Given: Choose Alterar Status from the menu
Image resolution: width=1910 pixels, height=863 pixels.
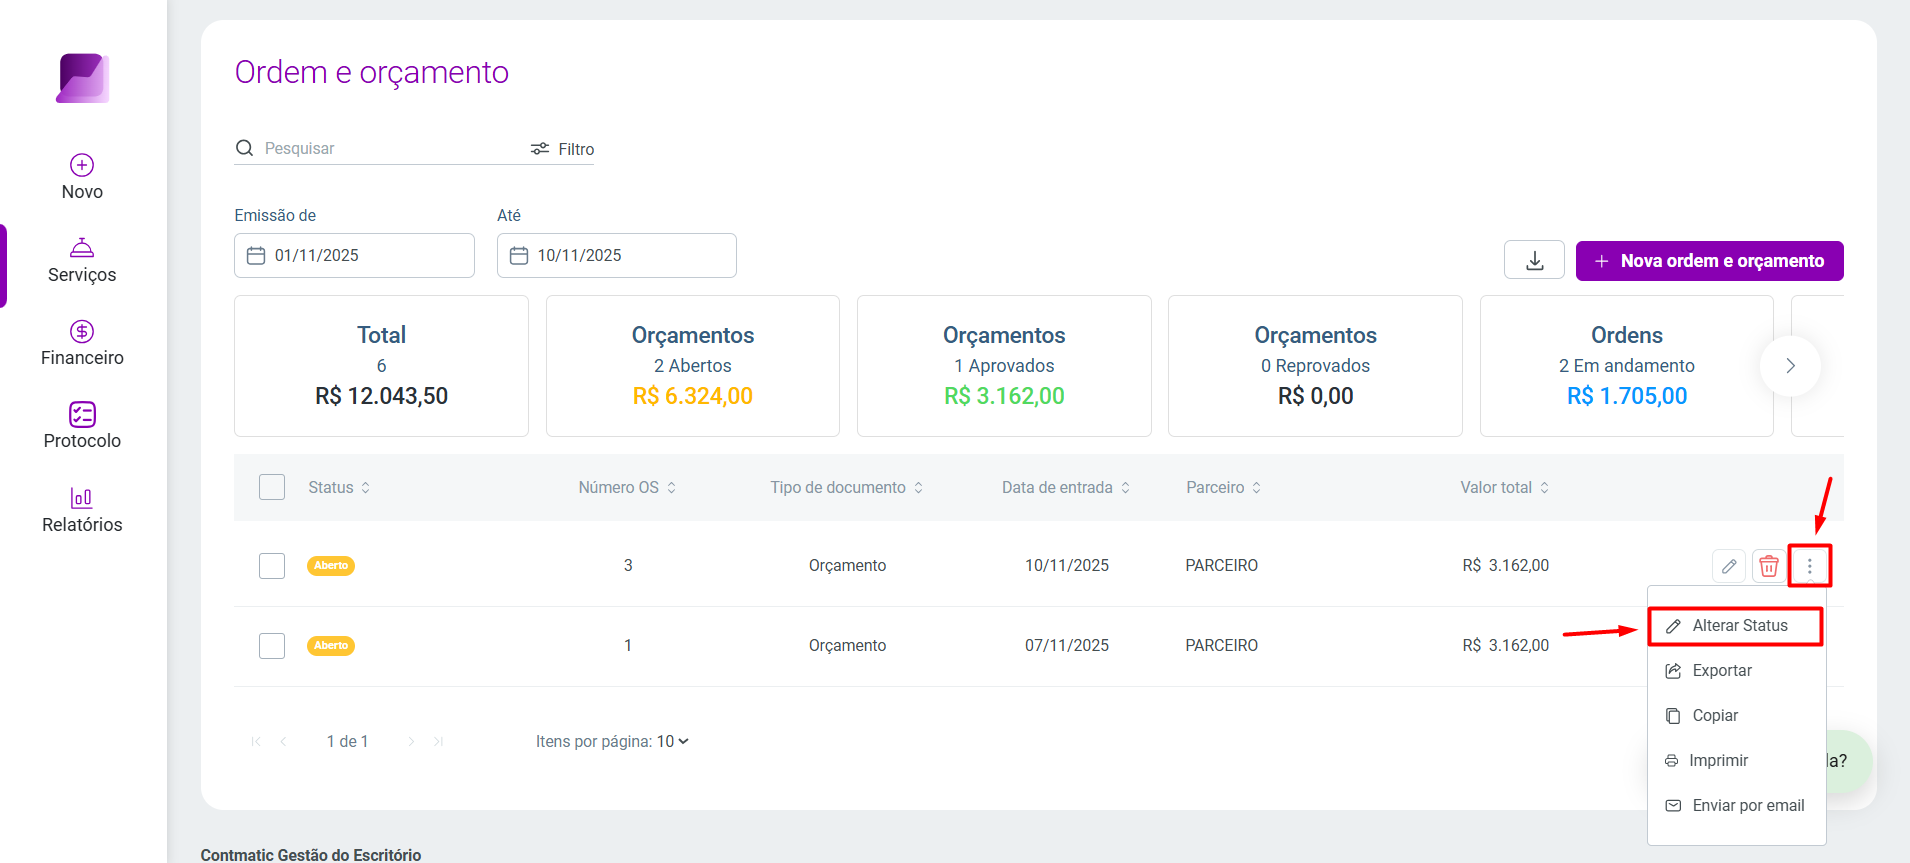Looking at the screenshot, I should point(1736,626).
